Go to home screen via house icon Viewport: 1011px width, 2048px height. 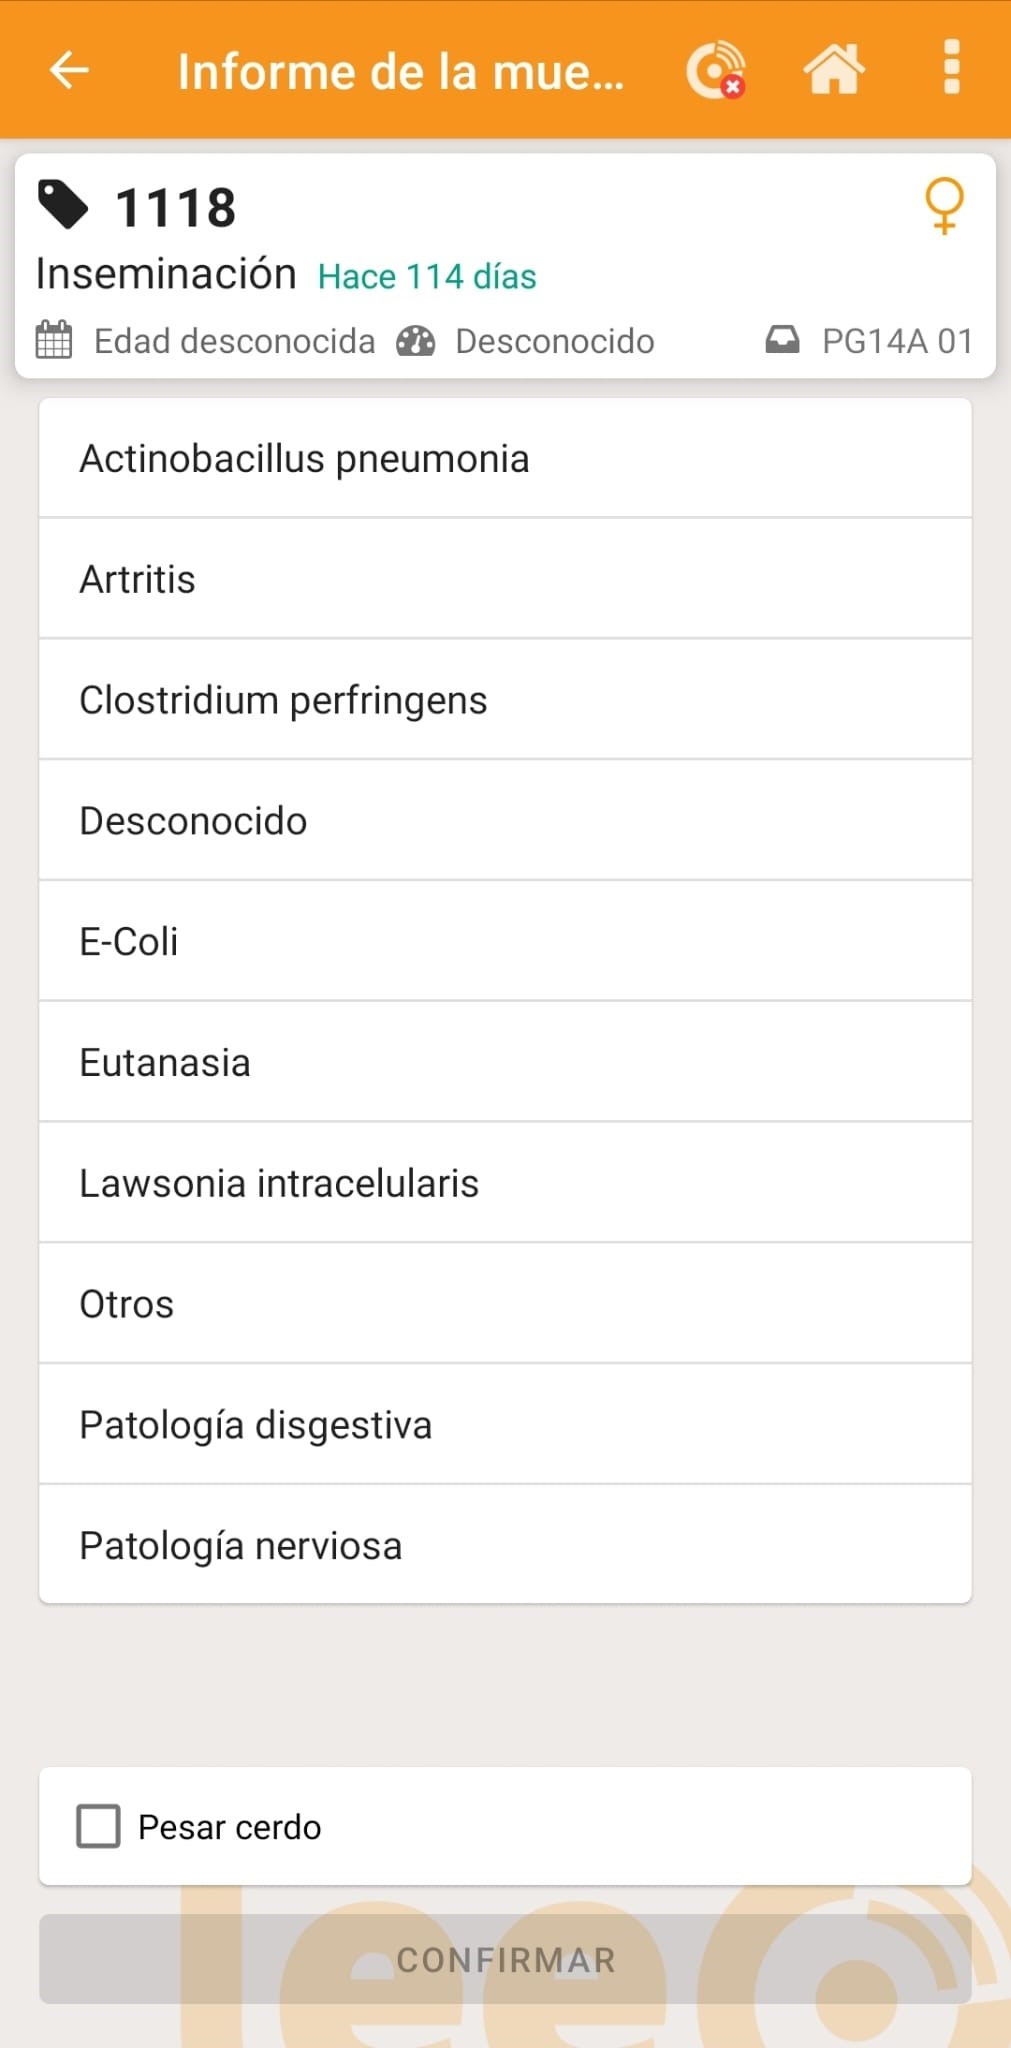[833, 70]
